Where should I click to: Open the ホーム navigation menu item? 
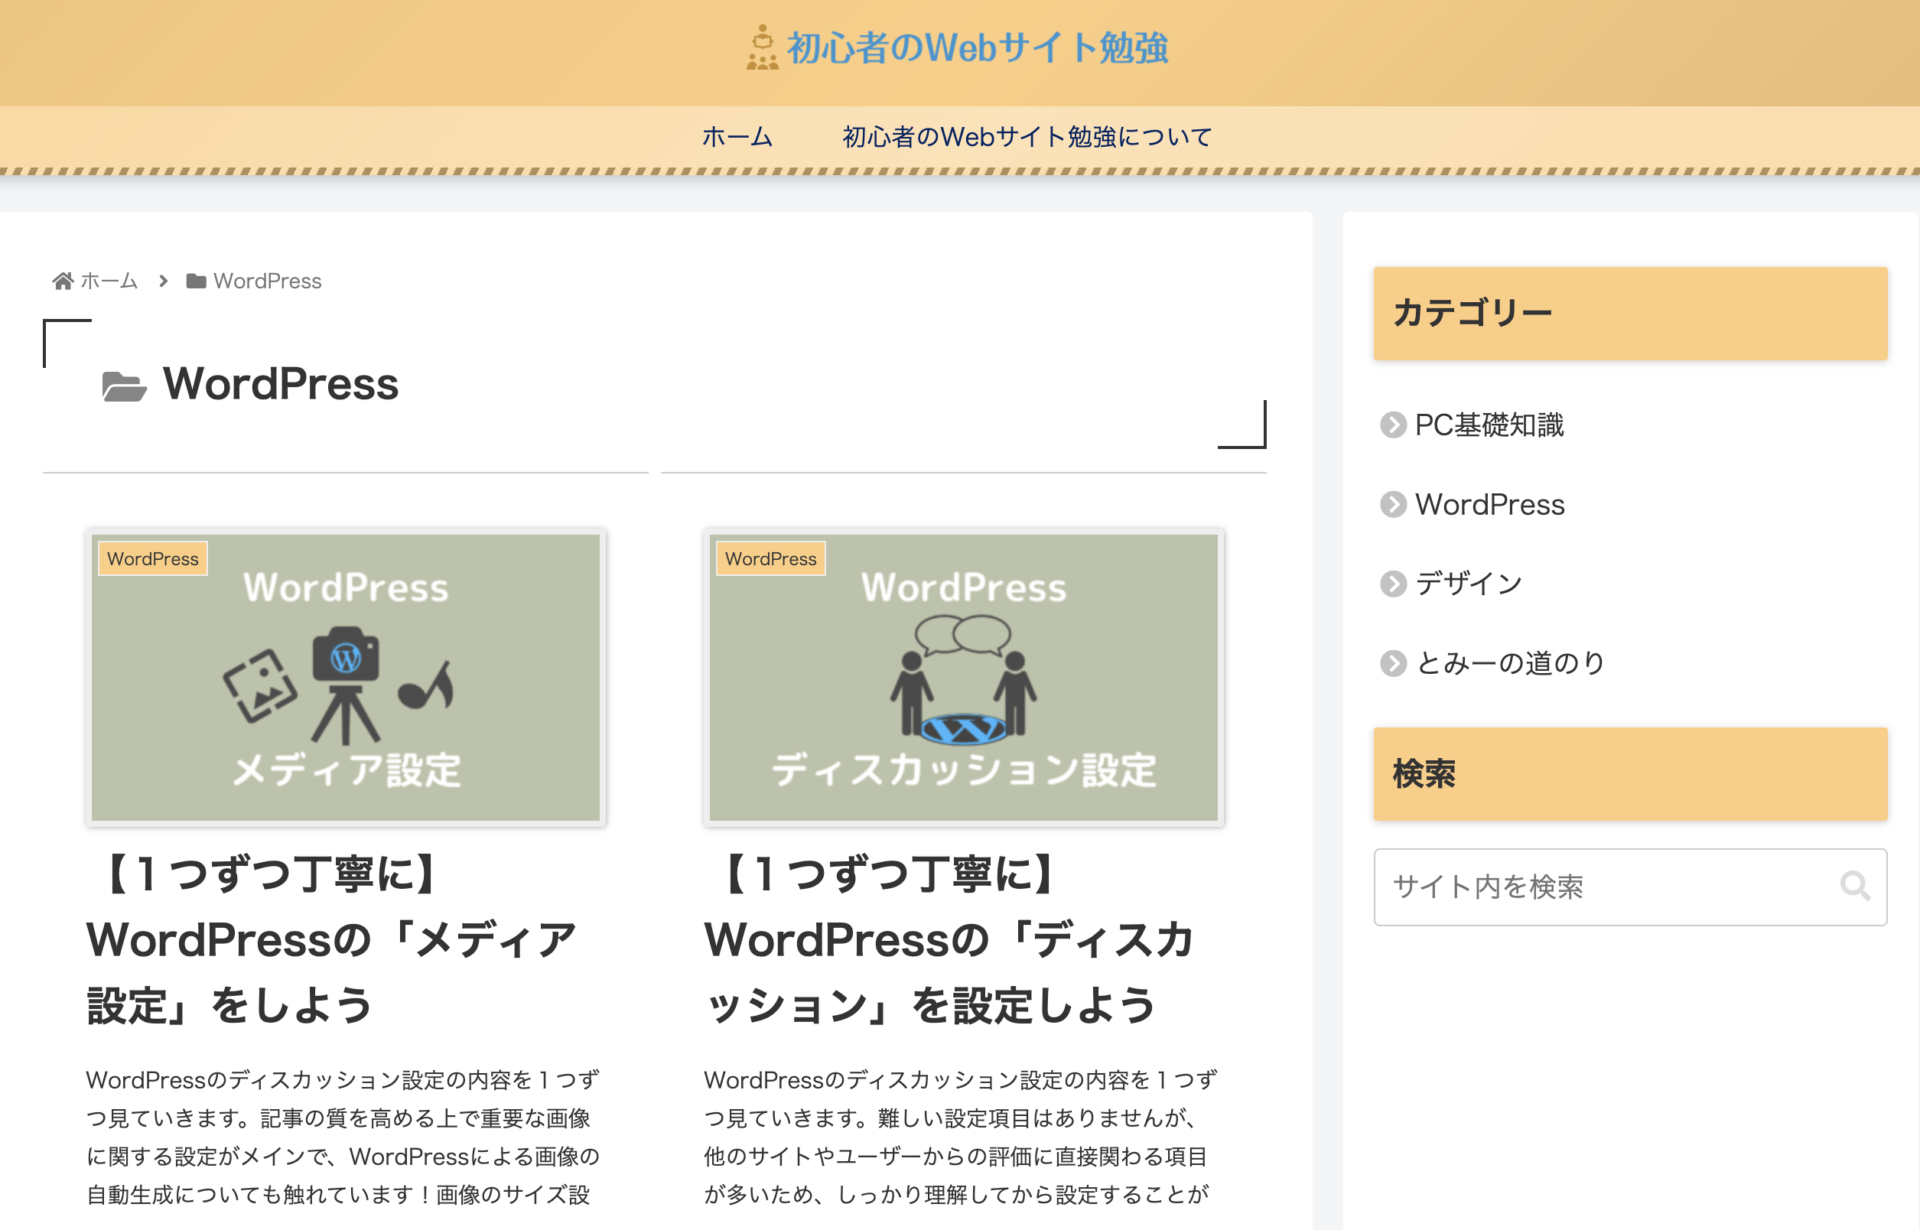[737, 137]
